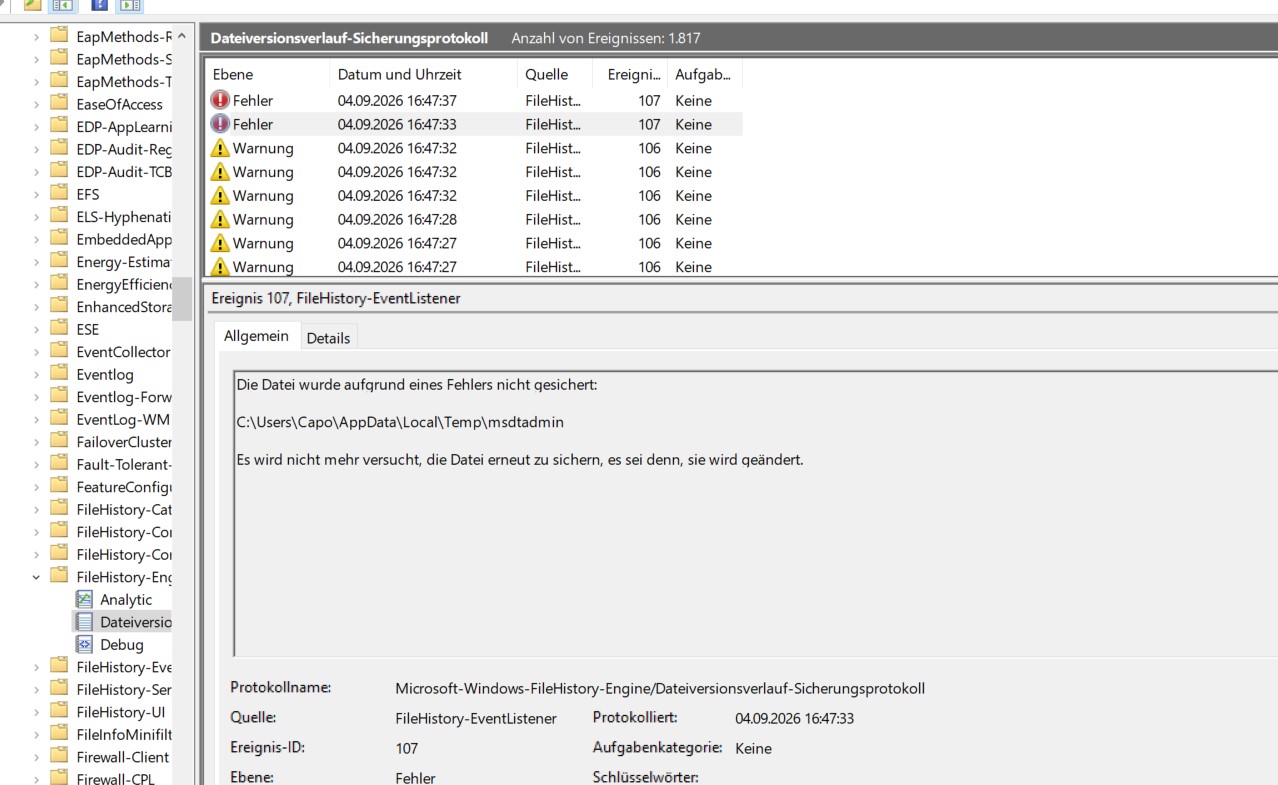Image resolution: width=1278 pixels, height=785 pixels.
Task: Expand the ESE tree node
Action: (x=37, y=329)
